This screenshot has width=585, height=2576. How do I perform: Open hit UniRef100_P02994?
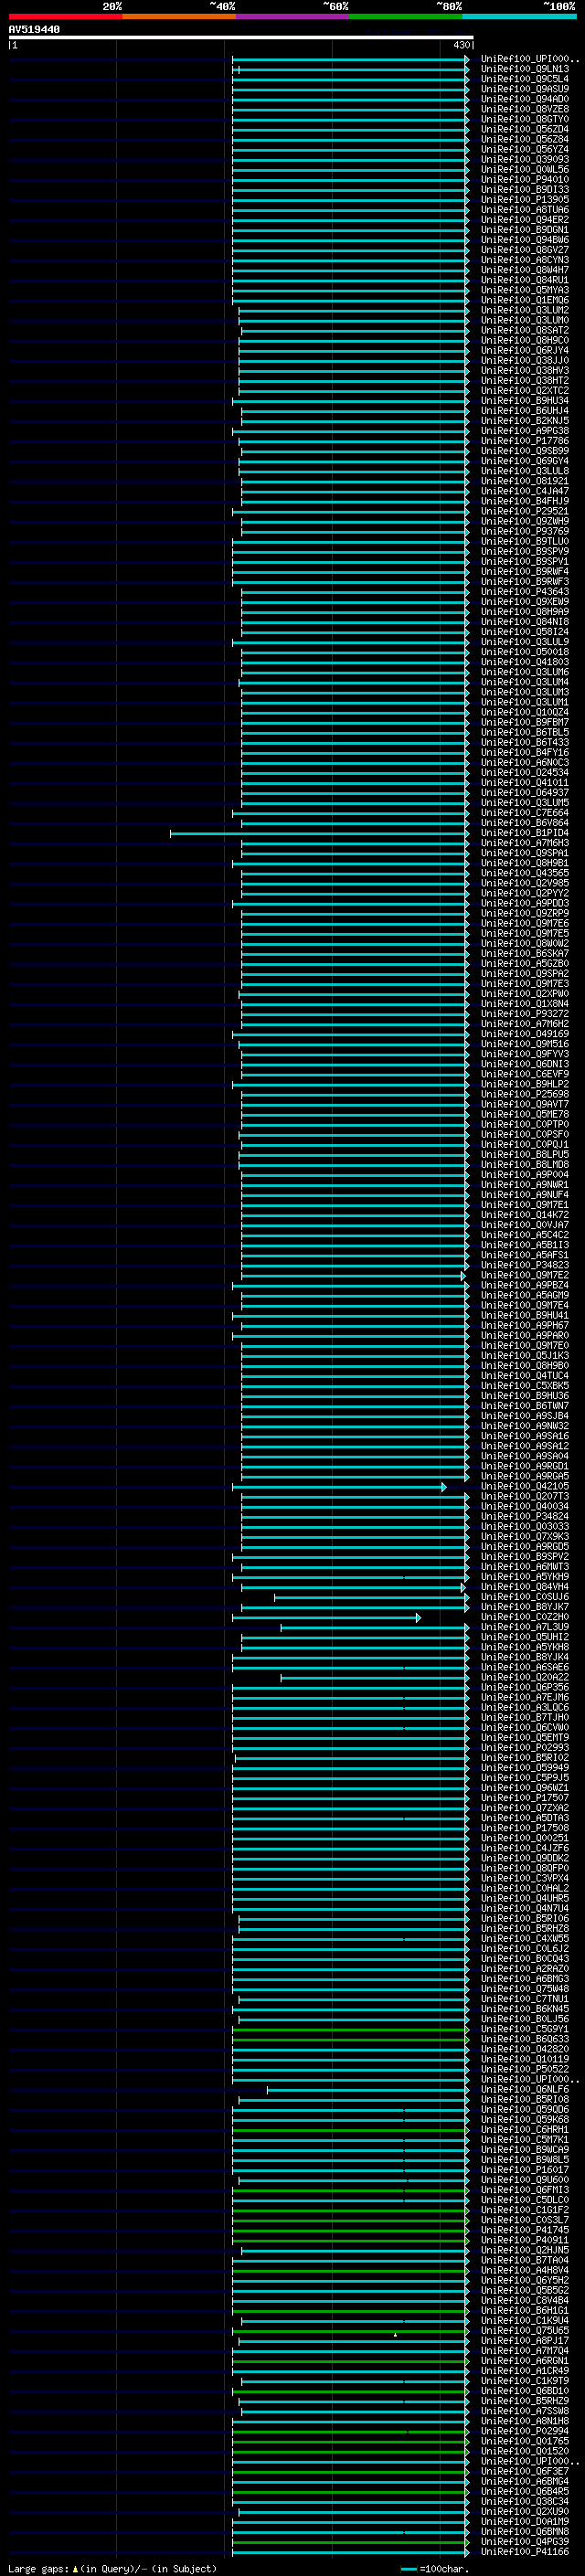point(525,2431)
